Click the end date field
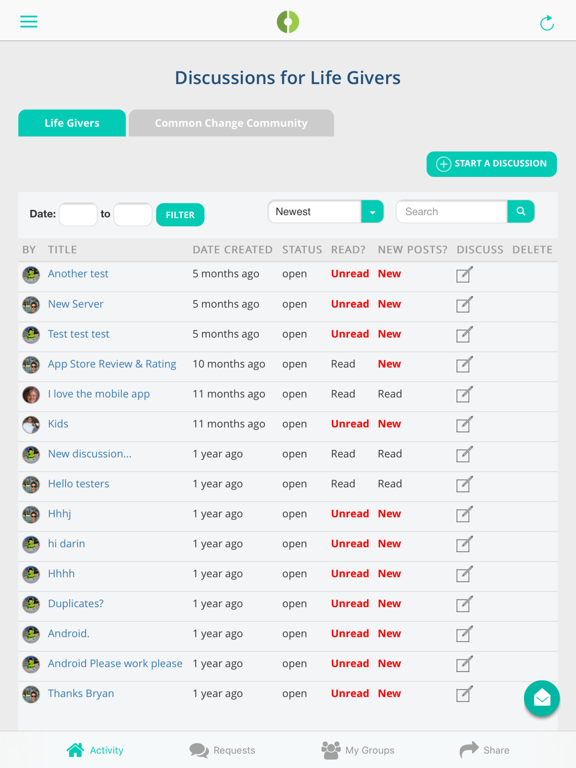Viewport: 576px width, 768px height. pyautogui.click(x=133, y=215)
